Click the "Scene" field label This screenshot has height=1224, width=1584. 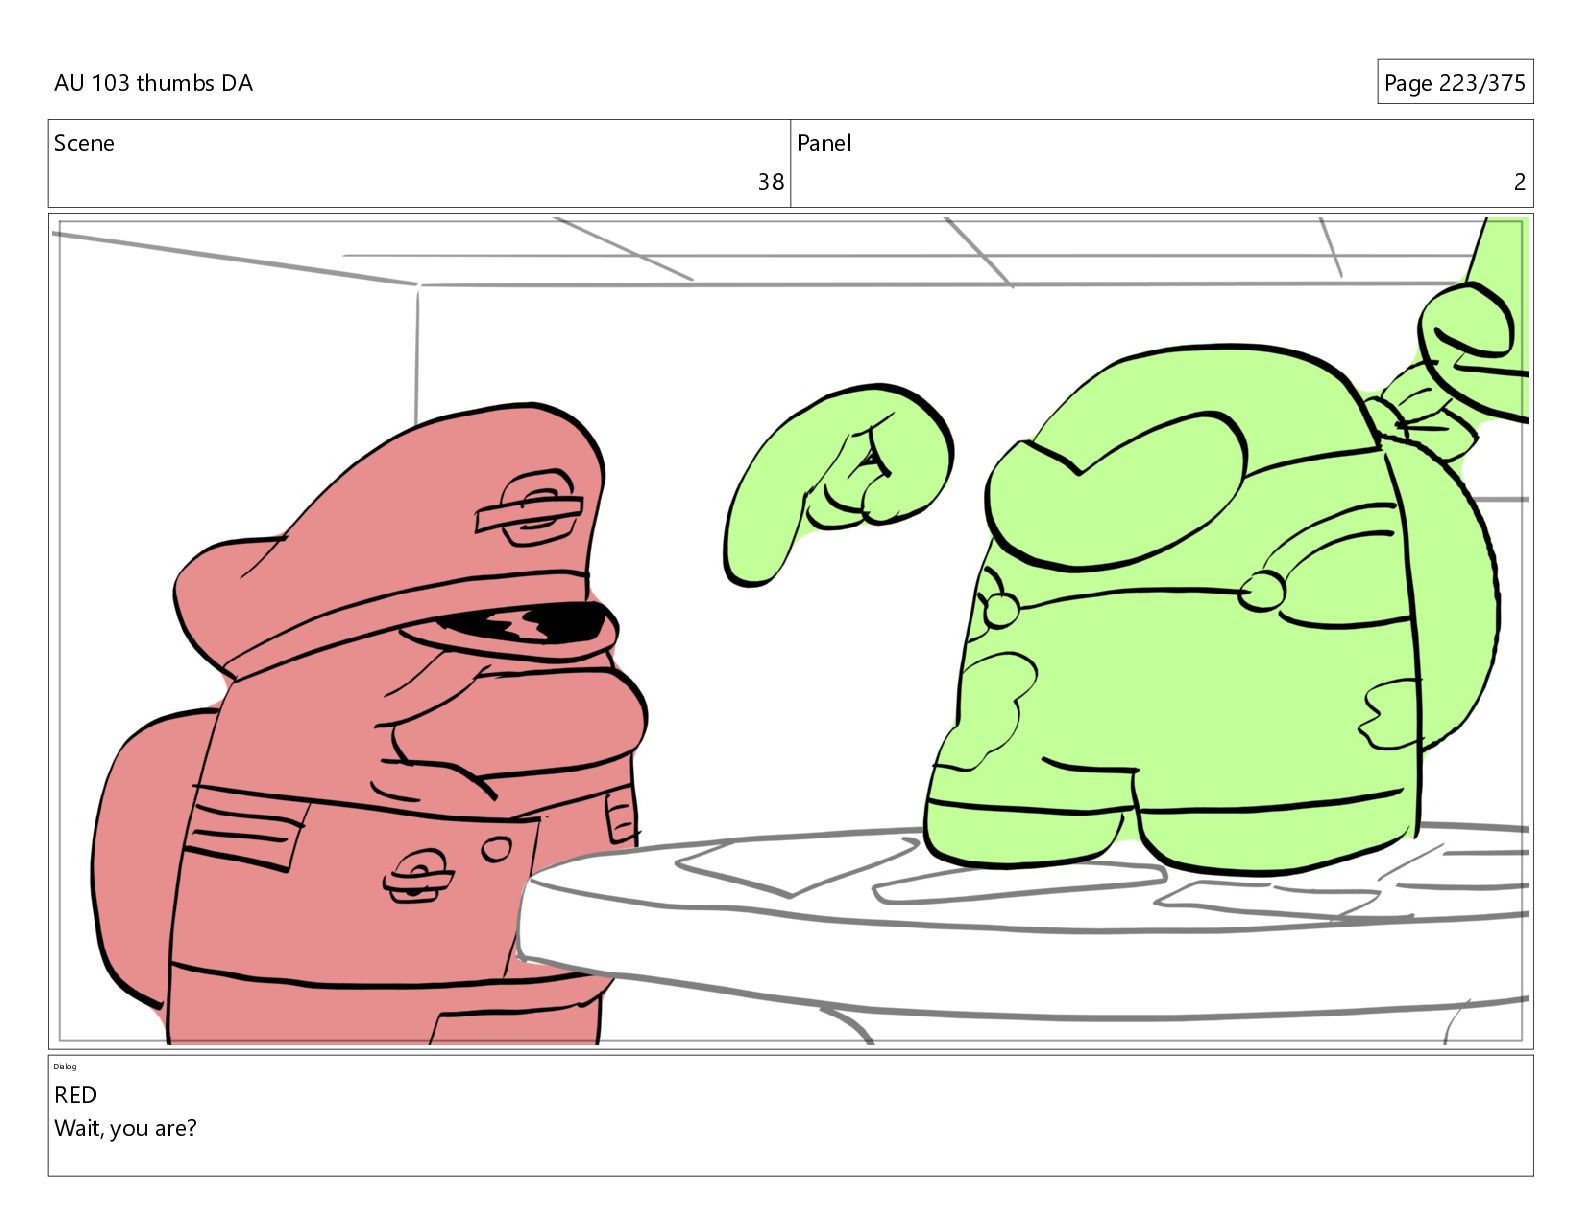(84, 143)
